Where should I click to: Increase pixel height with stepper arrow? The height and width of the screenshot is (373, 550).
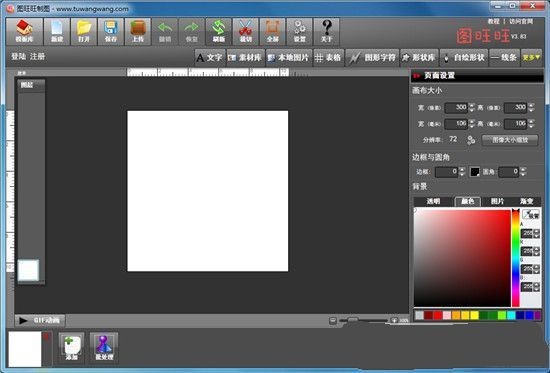point(531,105)
